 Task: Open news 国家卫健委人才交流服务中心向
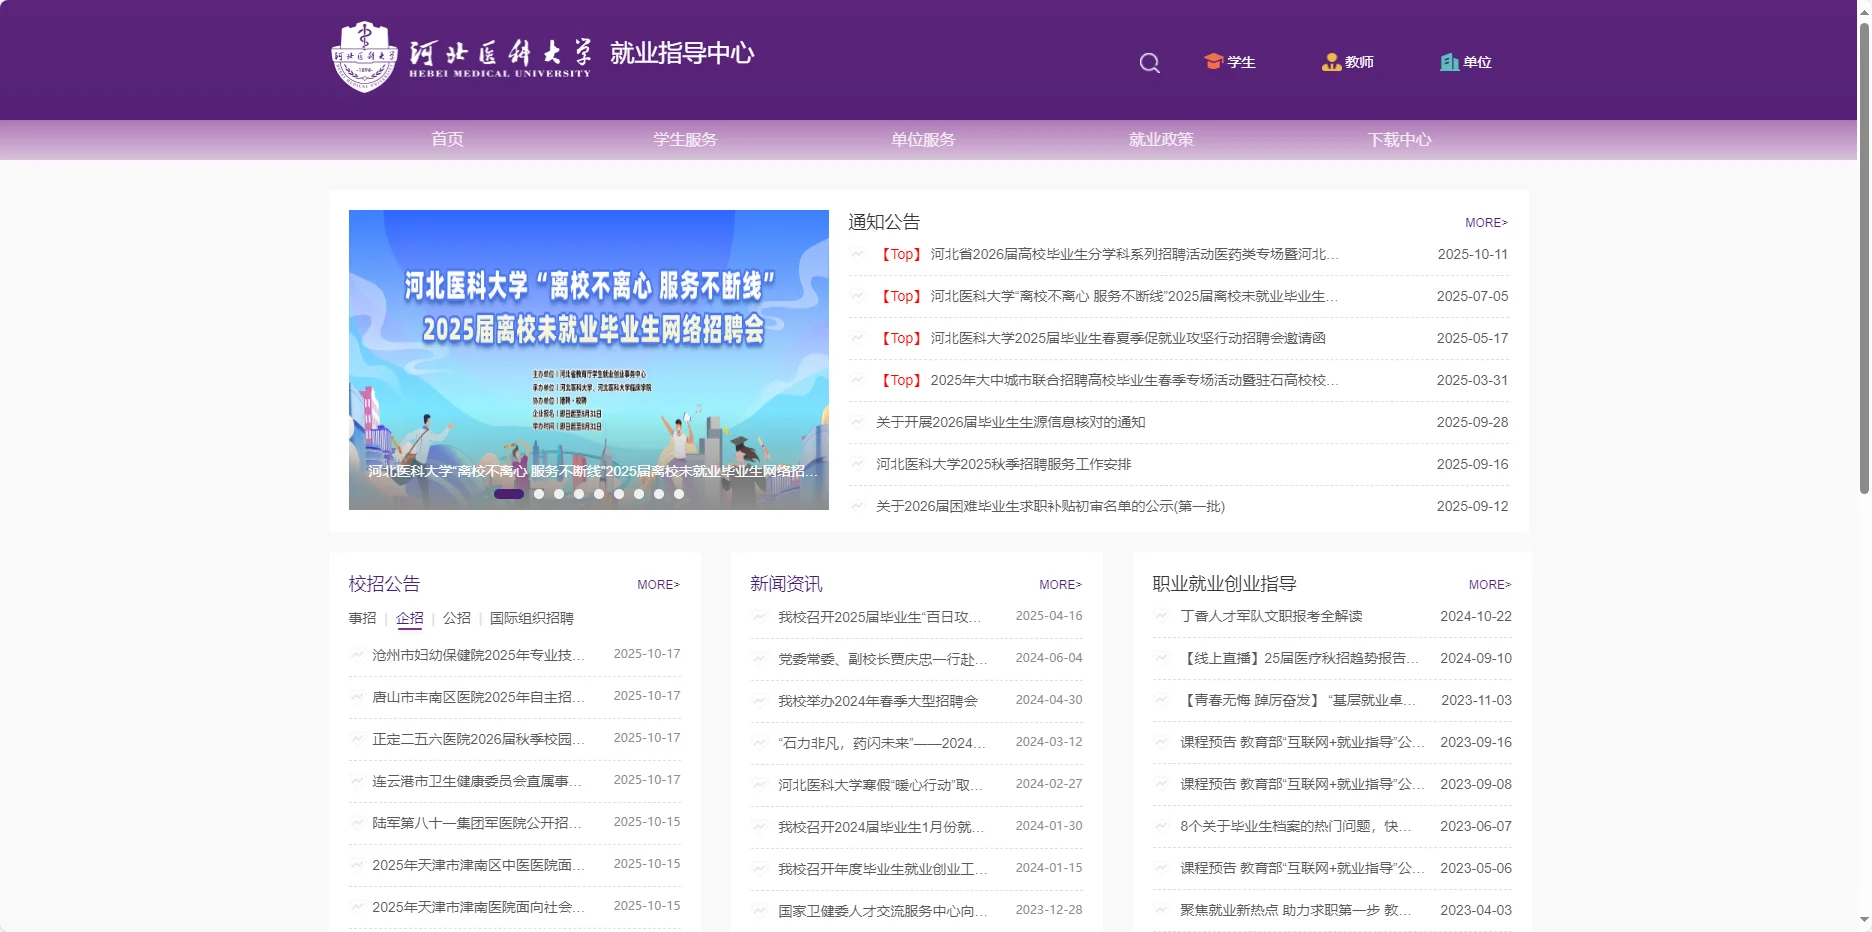(882, 911)
